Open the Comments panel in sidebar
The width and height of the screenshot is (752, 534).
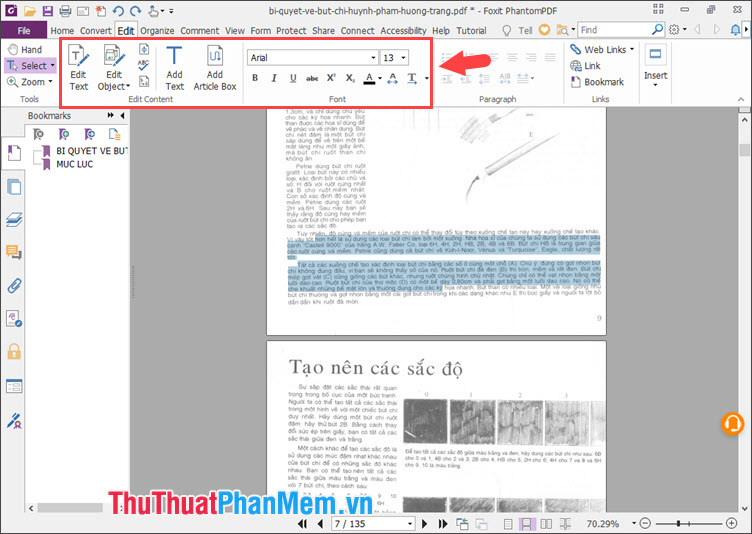pos(14,252)
